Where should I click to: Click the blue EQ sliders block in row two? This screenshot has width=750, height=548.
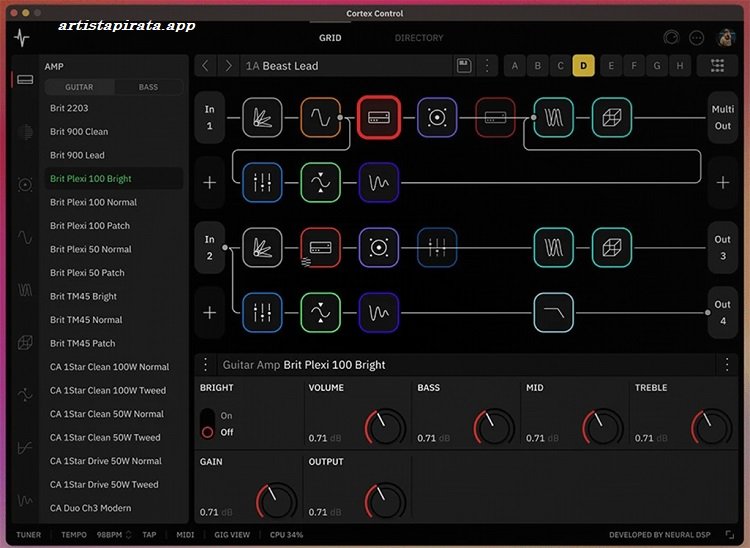click(262, 183)
